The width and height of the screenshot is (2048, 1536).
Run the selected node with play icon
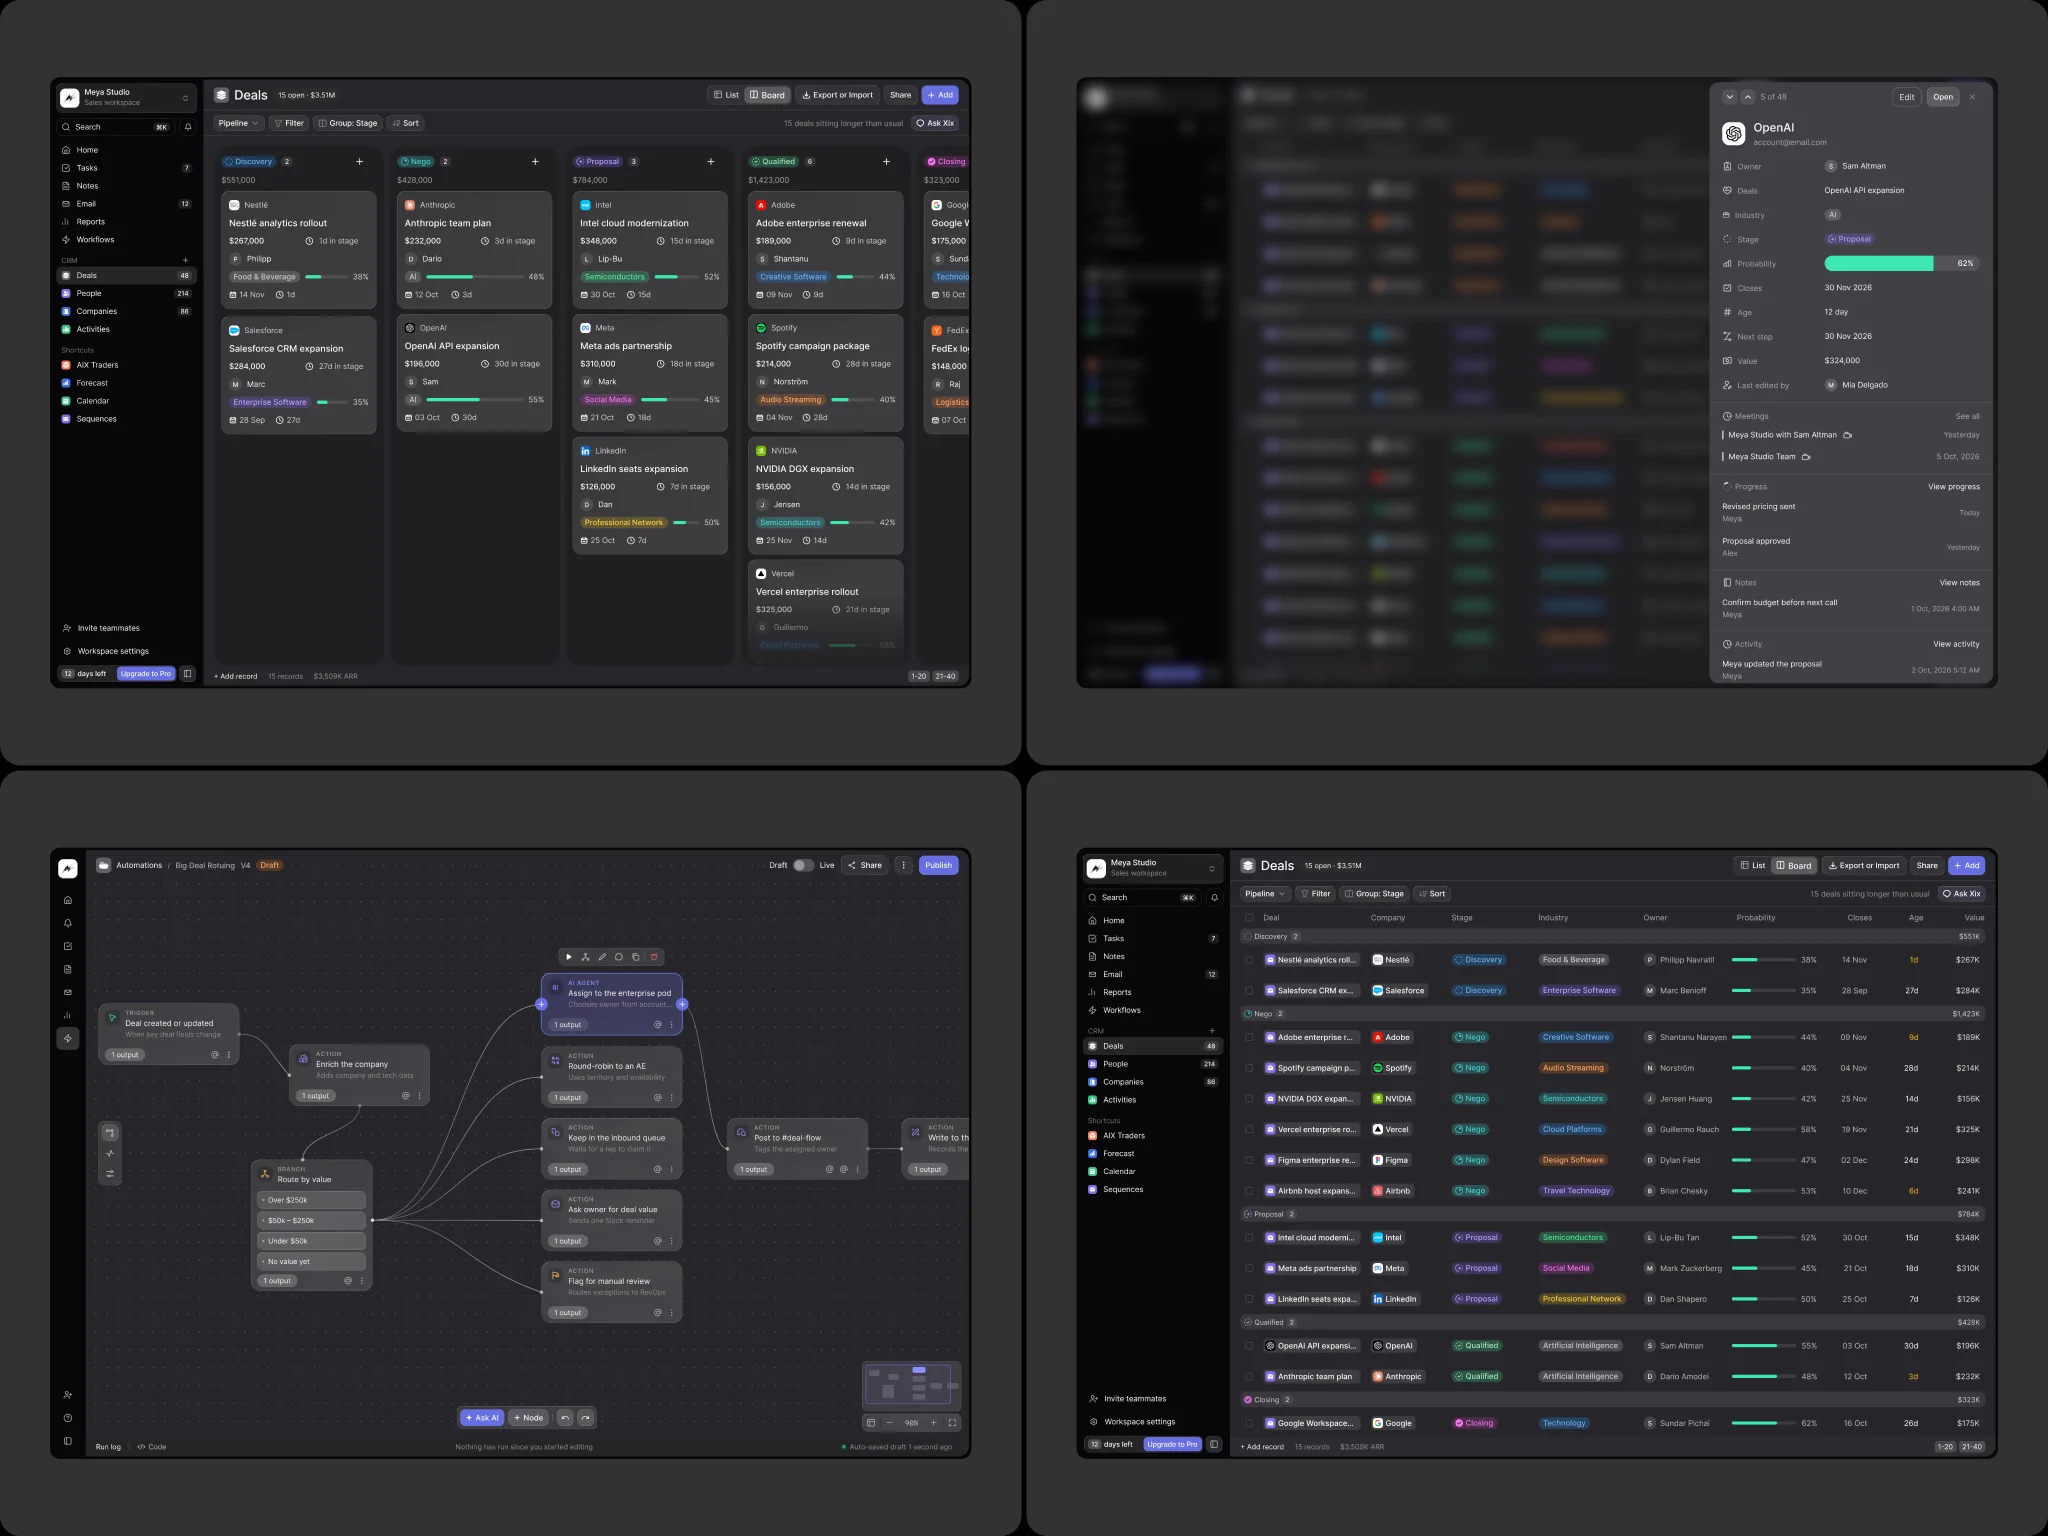point(569,957)
